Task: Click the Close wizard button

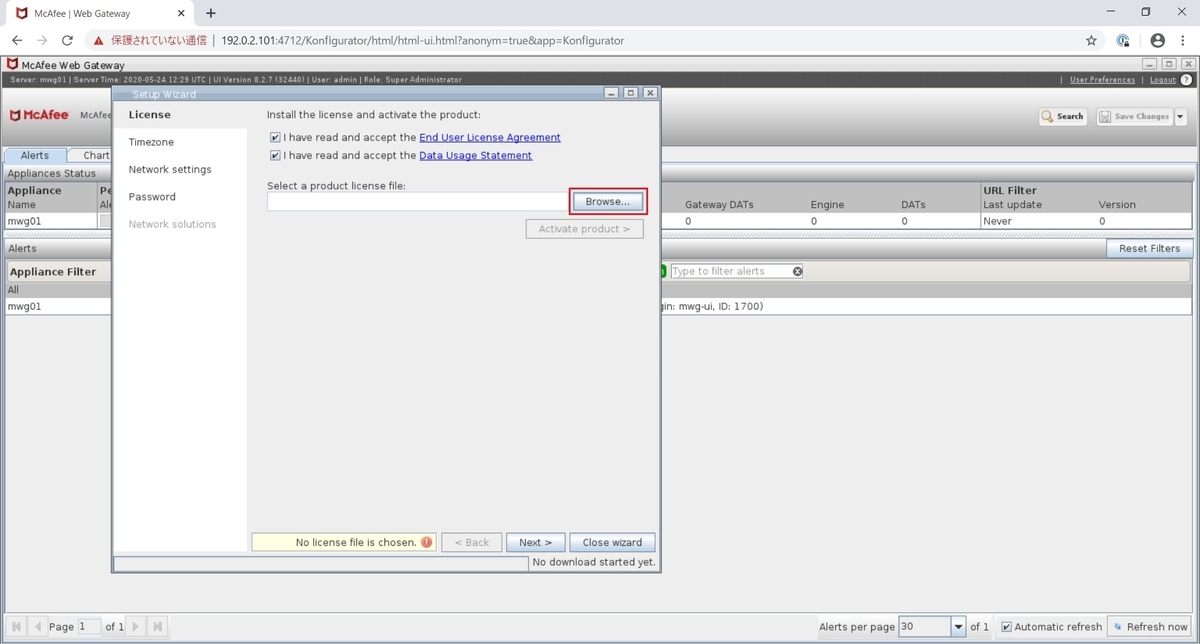Action: click(x=612, y=542)
